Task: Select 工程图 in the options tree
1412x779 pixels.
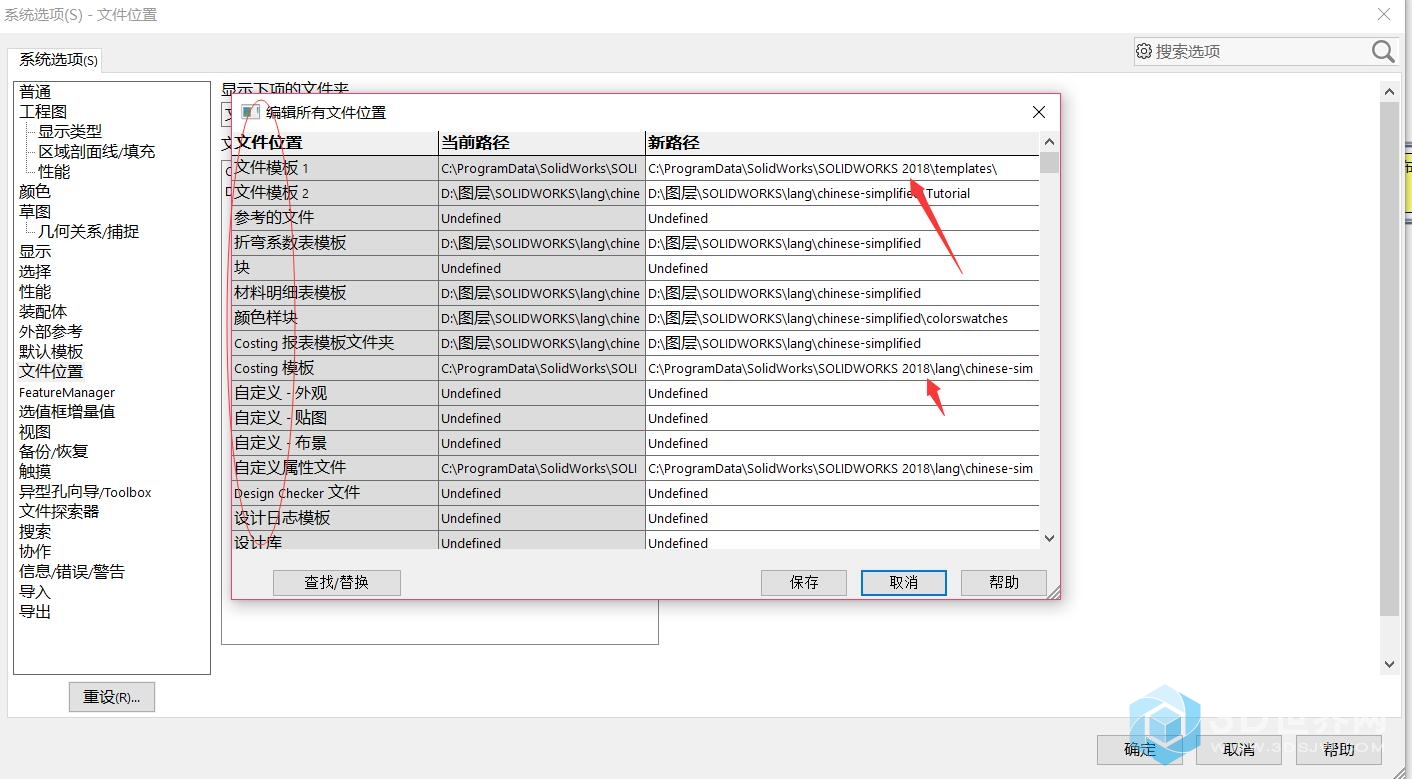Action: pyautogui.click(x=43, y=112)
